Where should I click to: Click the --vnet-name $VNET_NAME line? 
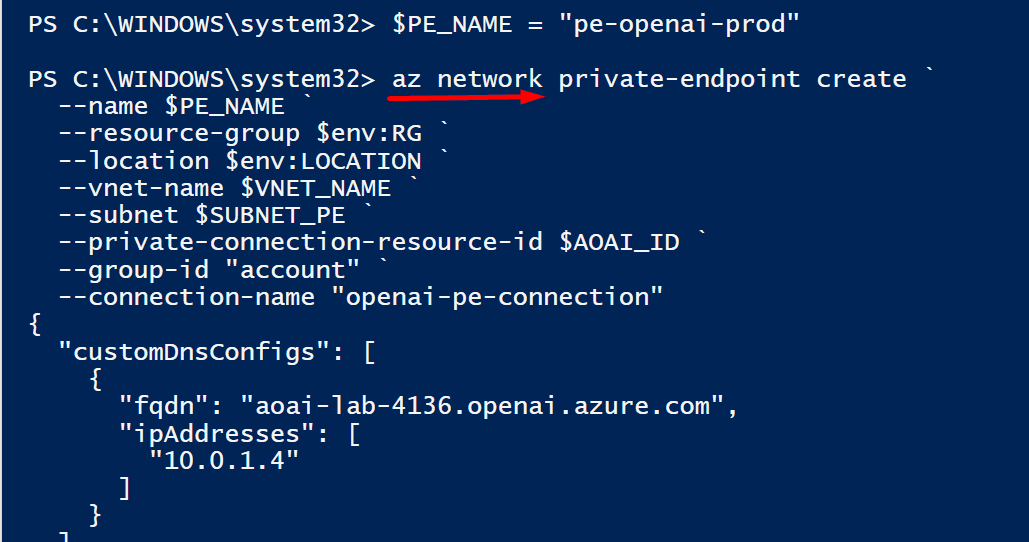(x=225, y=188)
